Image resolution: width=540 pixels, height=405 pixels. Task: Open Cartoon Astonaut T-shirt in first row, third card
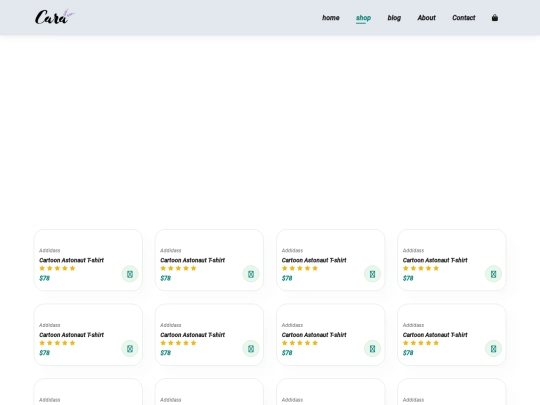[x=314, y=260]
